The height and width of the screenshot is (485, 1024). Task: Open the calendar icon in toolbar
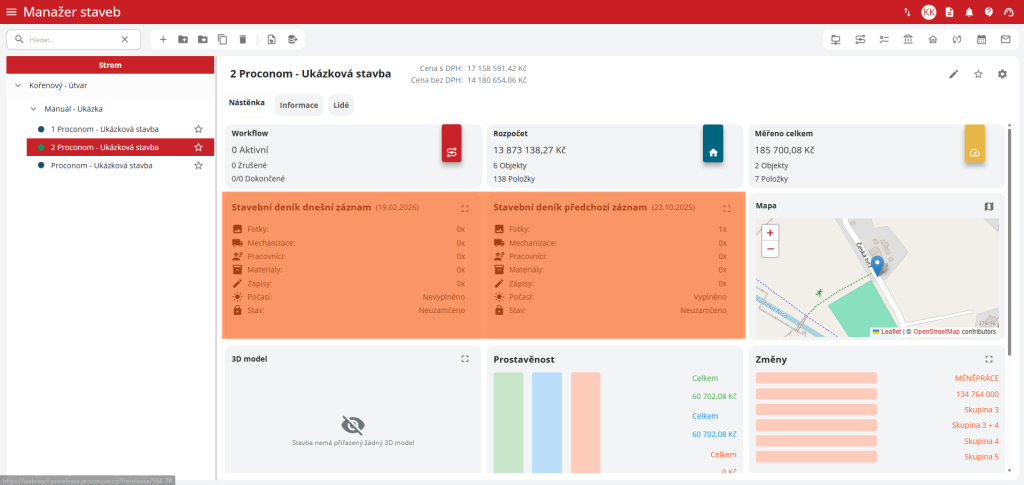coord(980,39)
